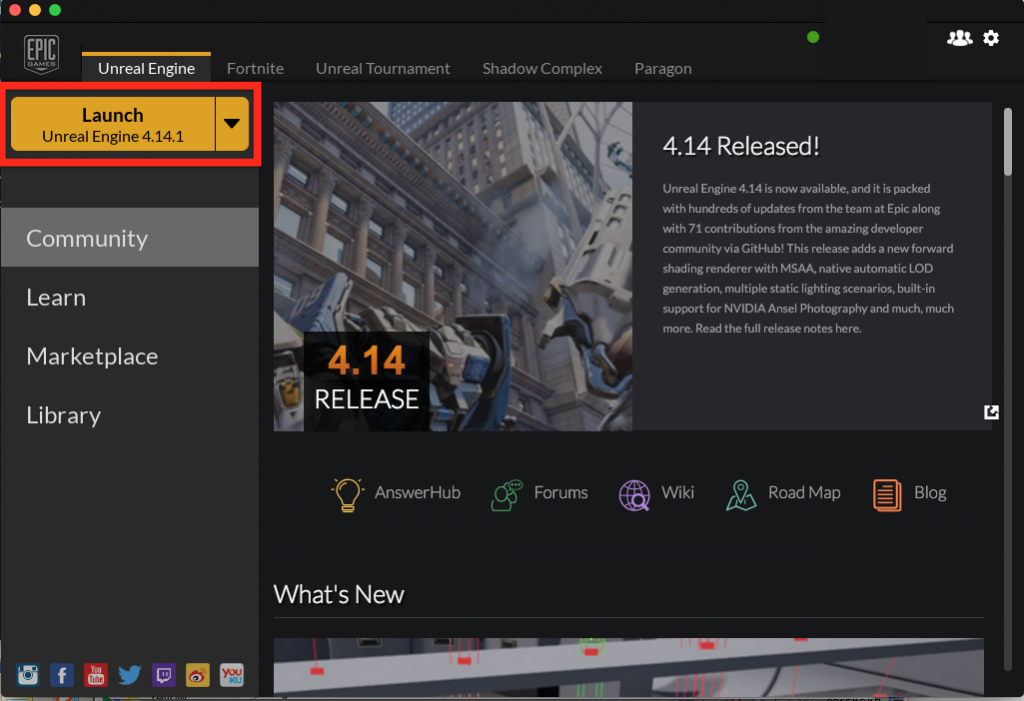The image size is (1024, 701).
Task: Switch to the Paragon tab
Action: [663, 68]
